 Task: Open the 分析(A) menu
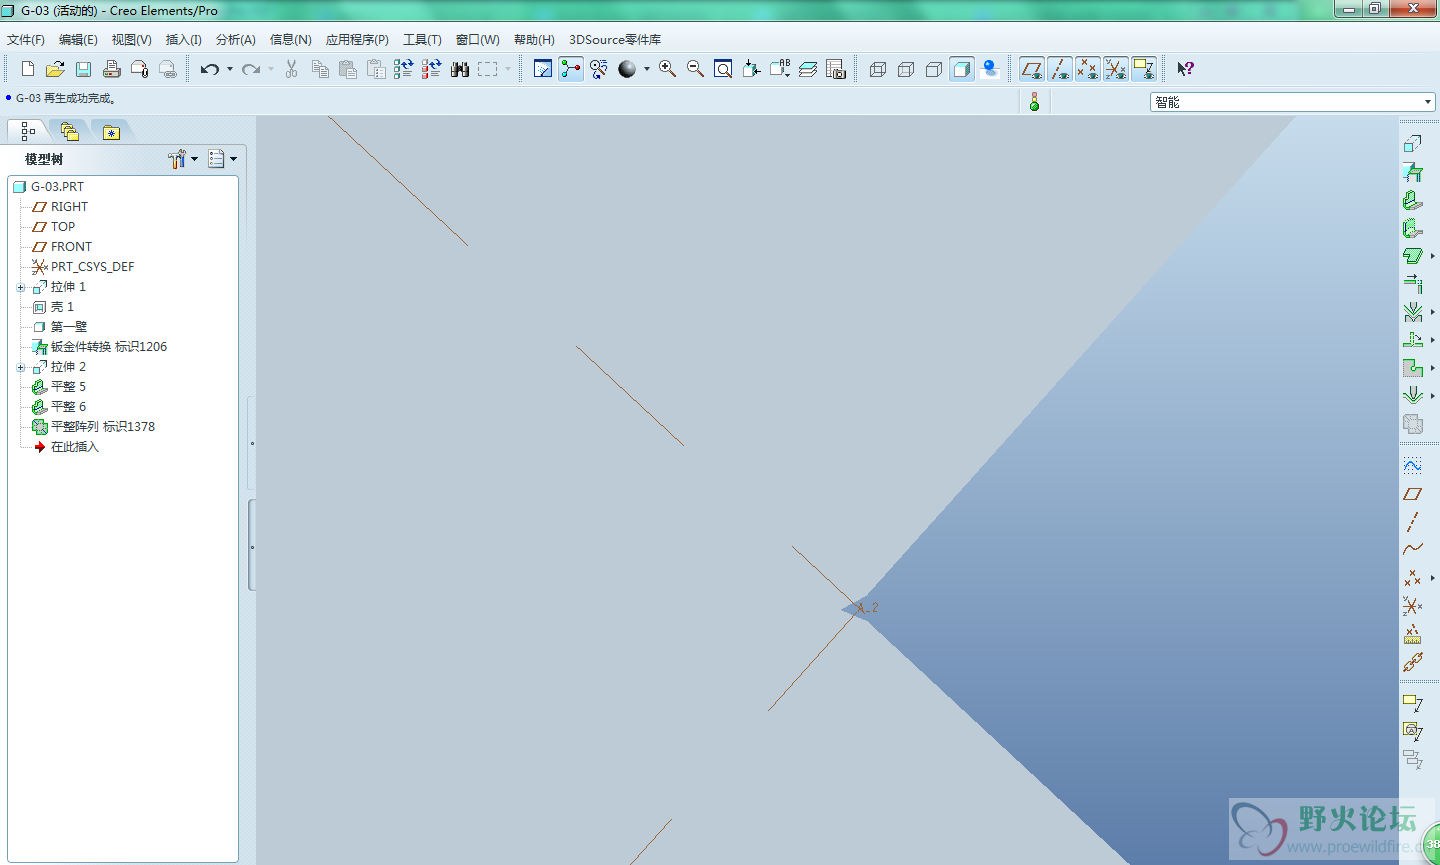point(236,40)
